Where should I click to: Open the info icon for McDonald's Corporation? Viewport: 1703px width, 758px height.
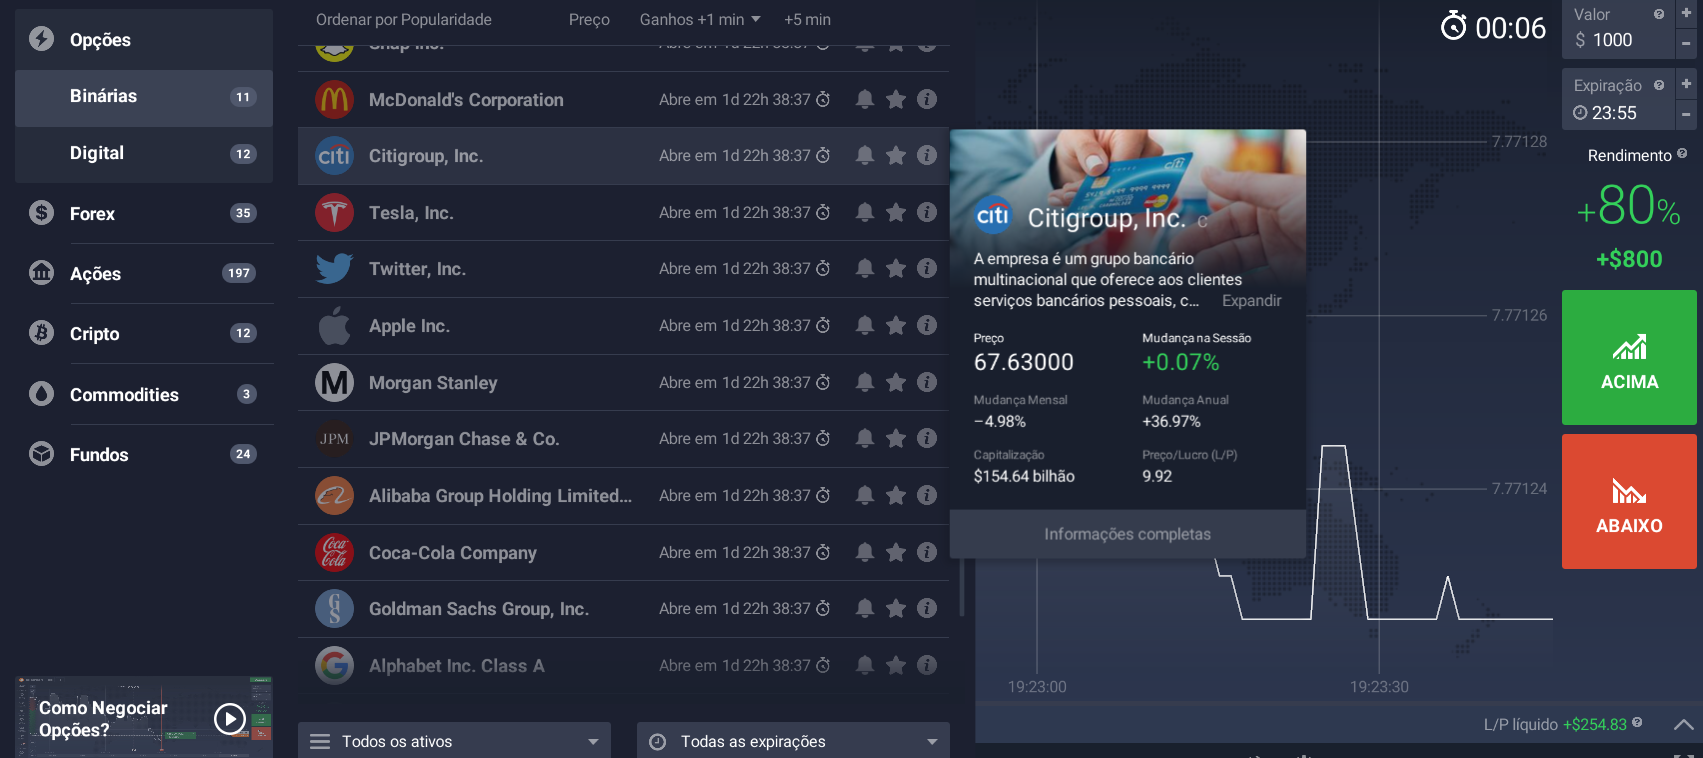pyautogui.click(x=927, y=99)
